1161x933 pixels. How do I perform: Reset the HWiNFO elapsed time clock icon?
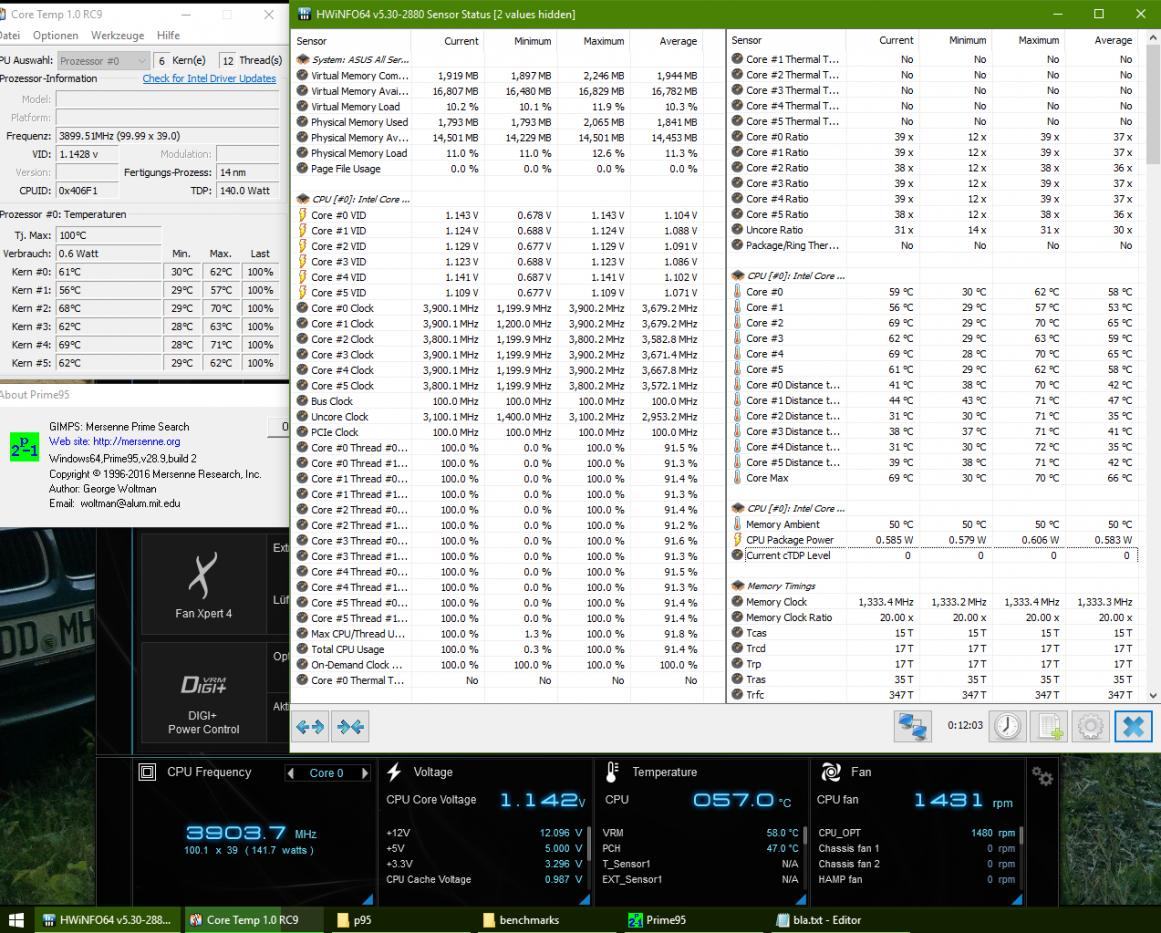click(x=1007, y=726)
